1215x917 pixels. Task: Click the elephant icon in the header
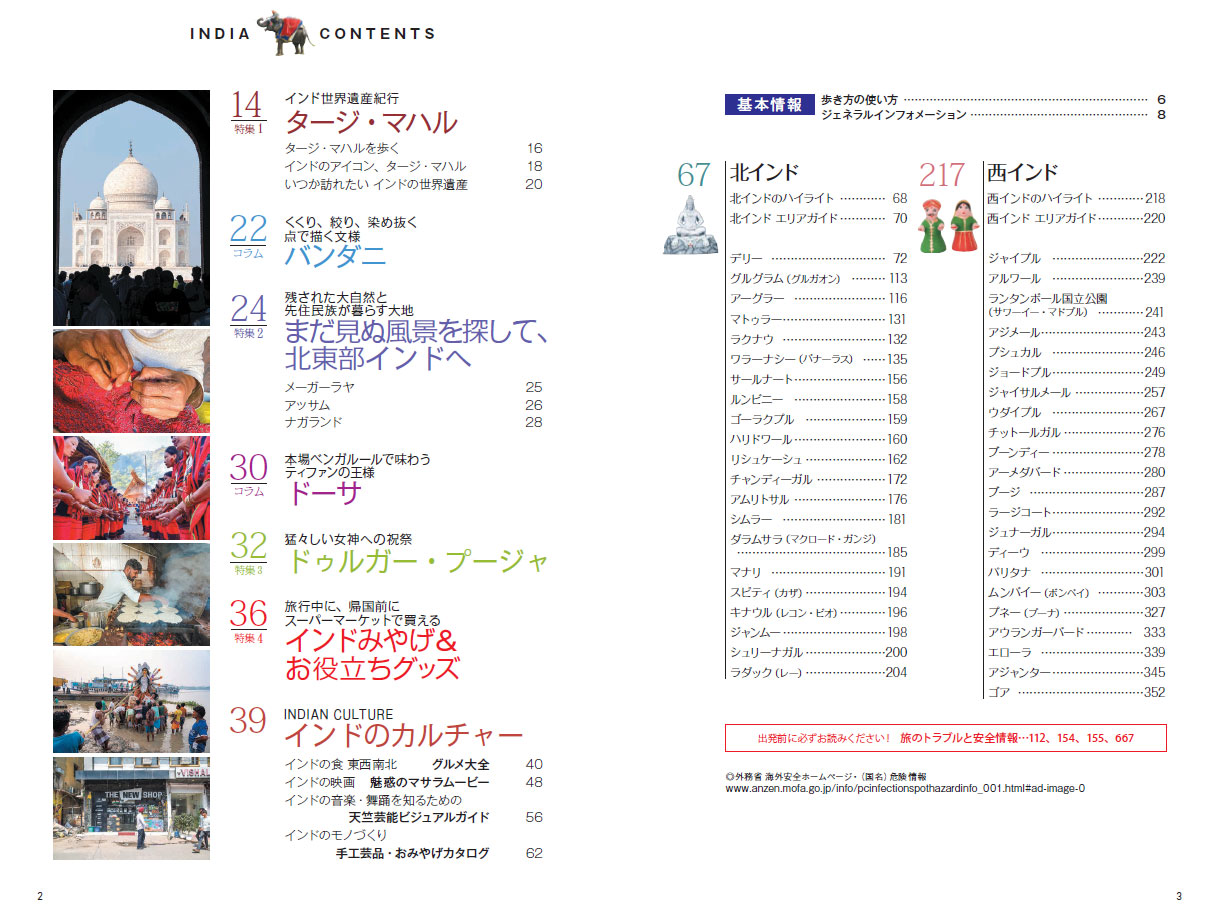pos(284,33)
